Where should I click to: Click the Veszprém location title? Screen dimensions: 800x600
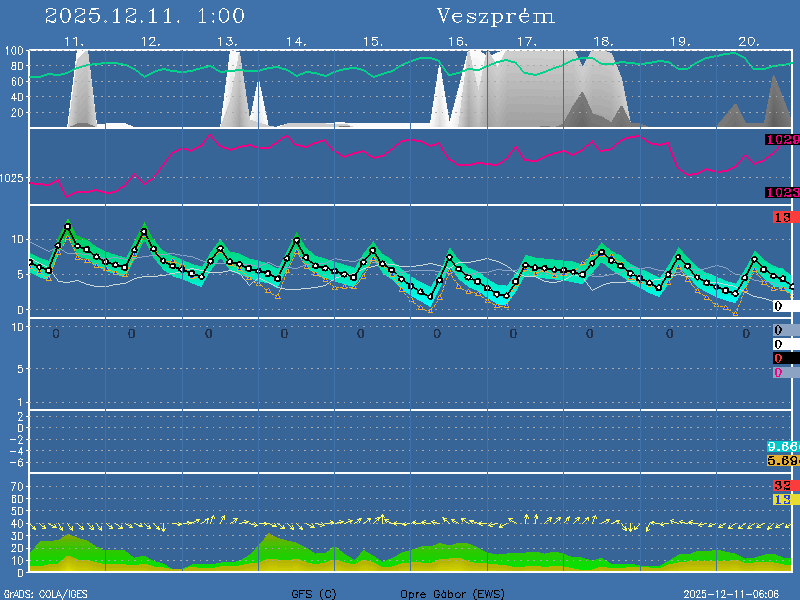coord(496,17)
